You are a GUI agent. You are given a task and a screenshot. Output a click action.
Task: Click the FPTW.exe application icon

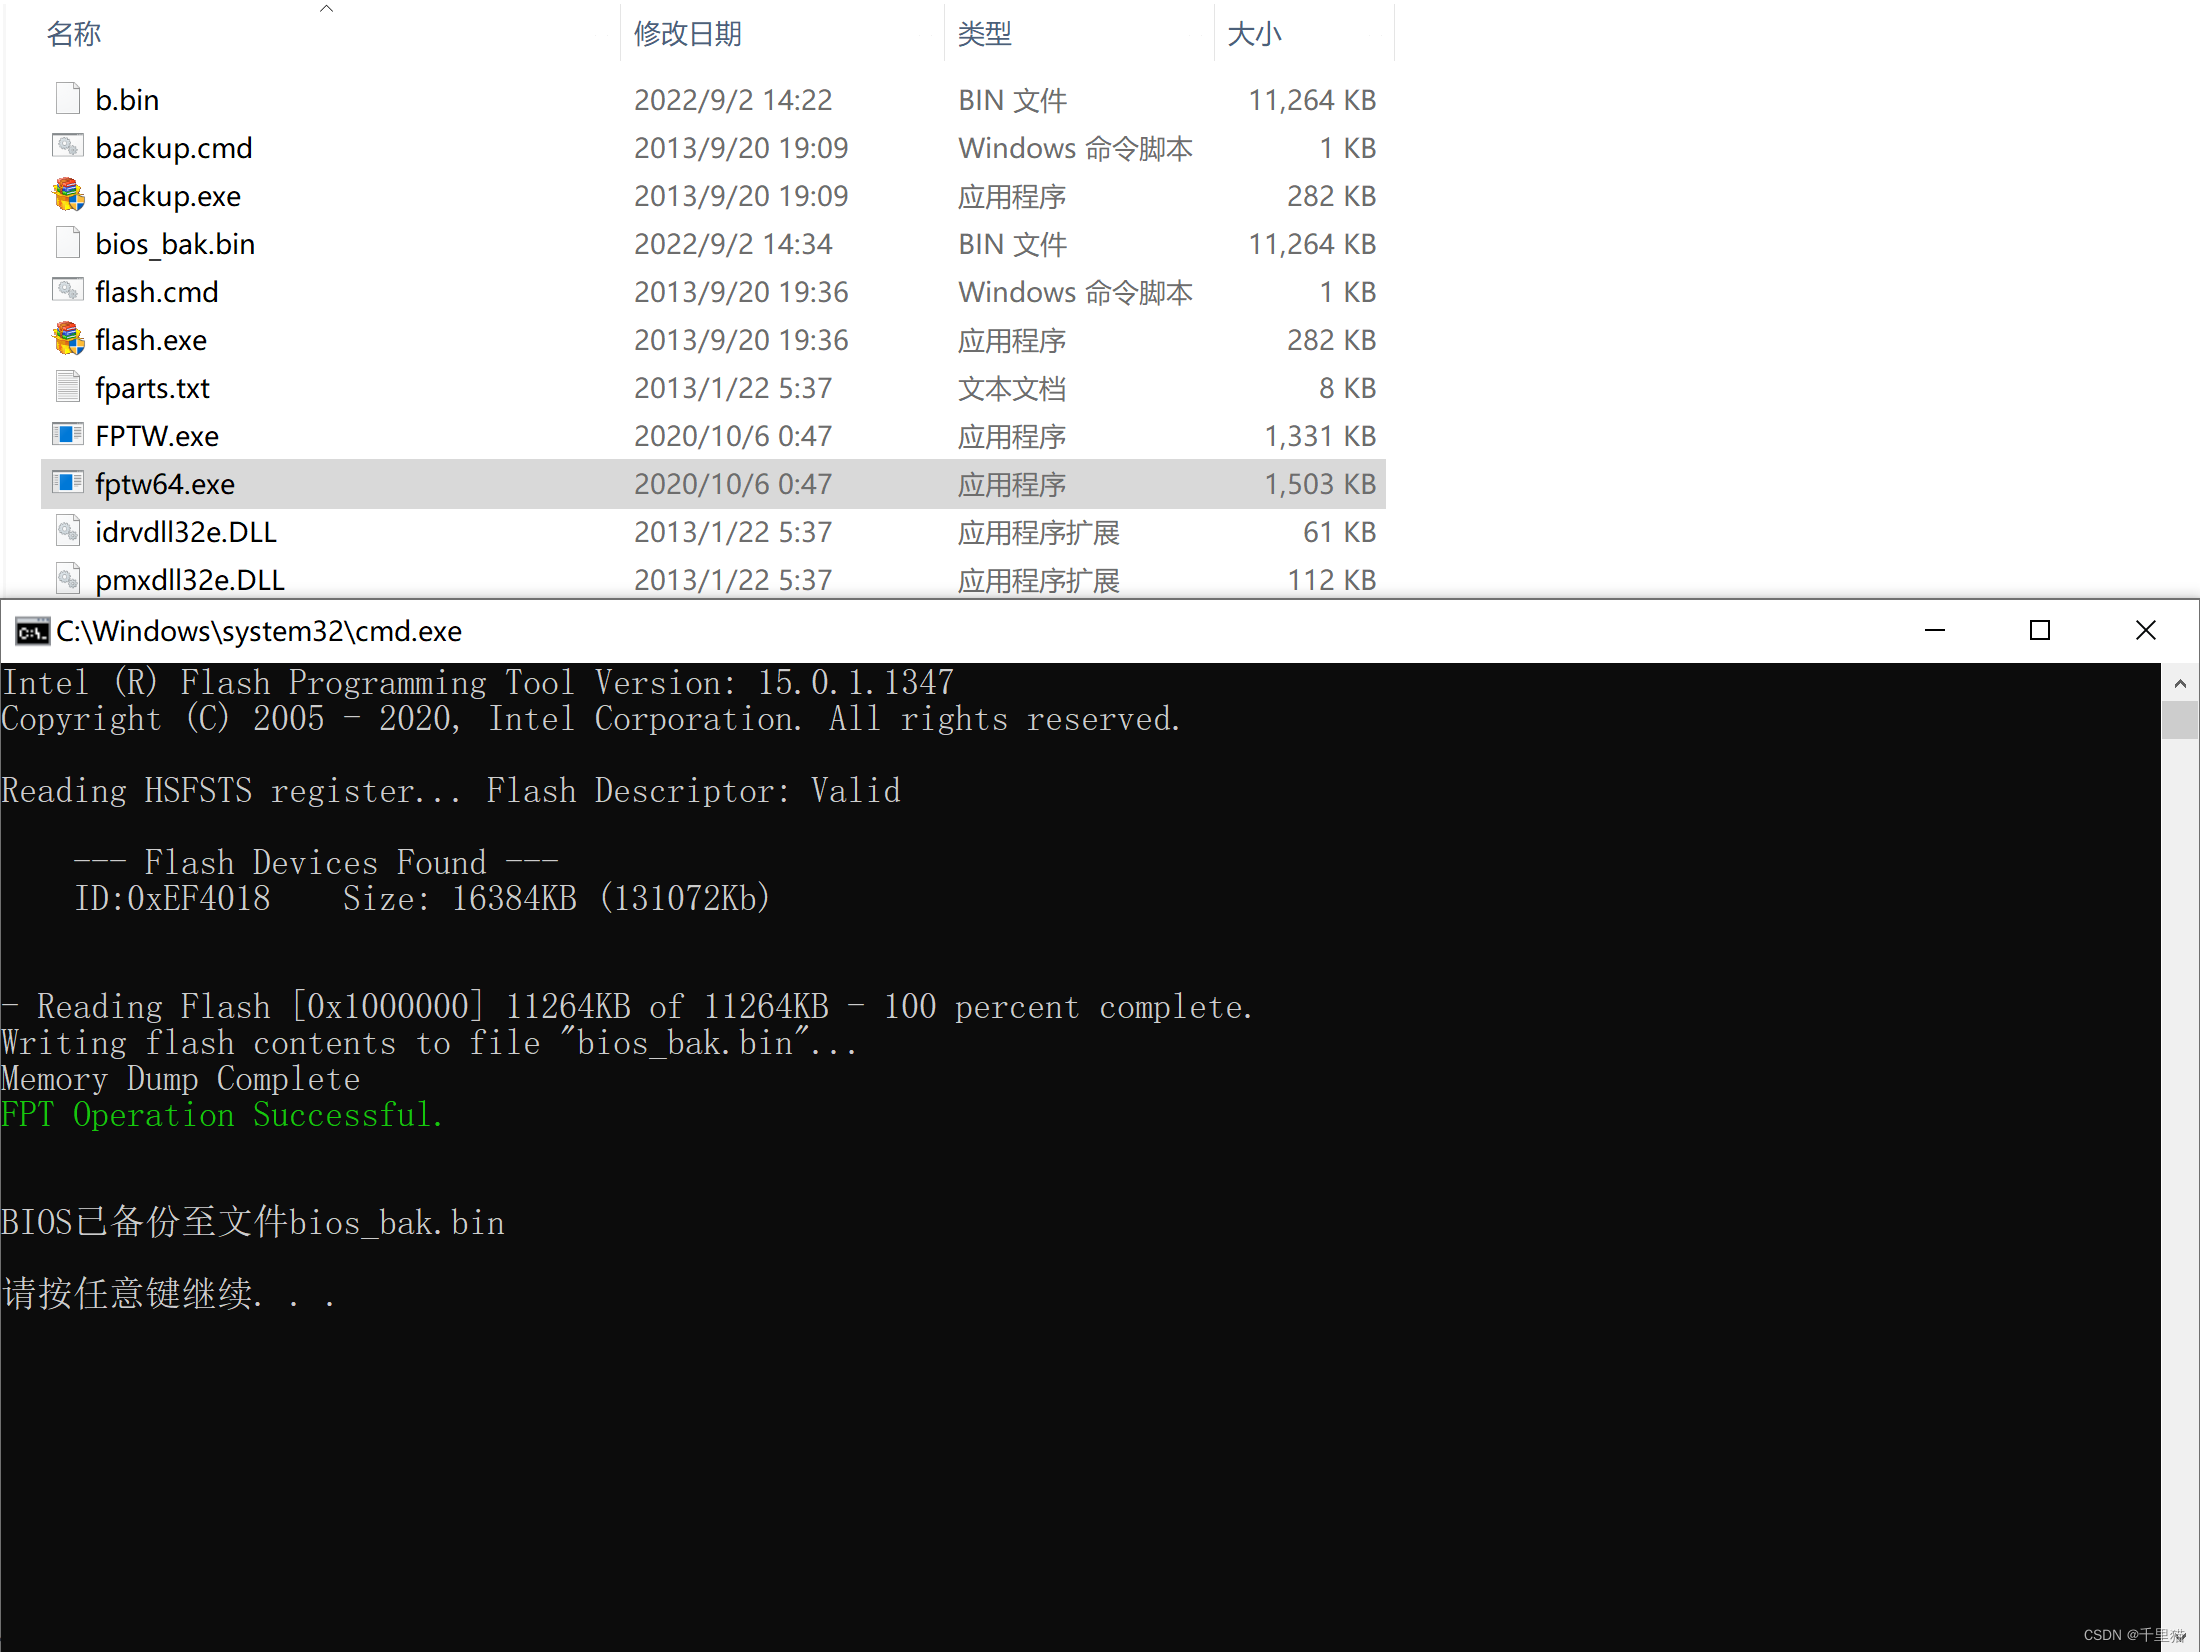(68, 435)
